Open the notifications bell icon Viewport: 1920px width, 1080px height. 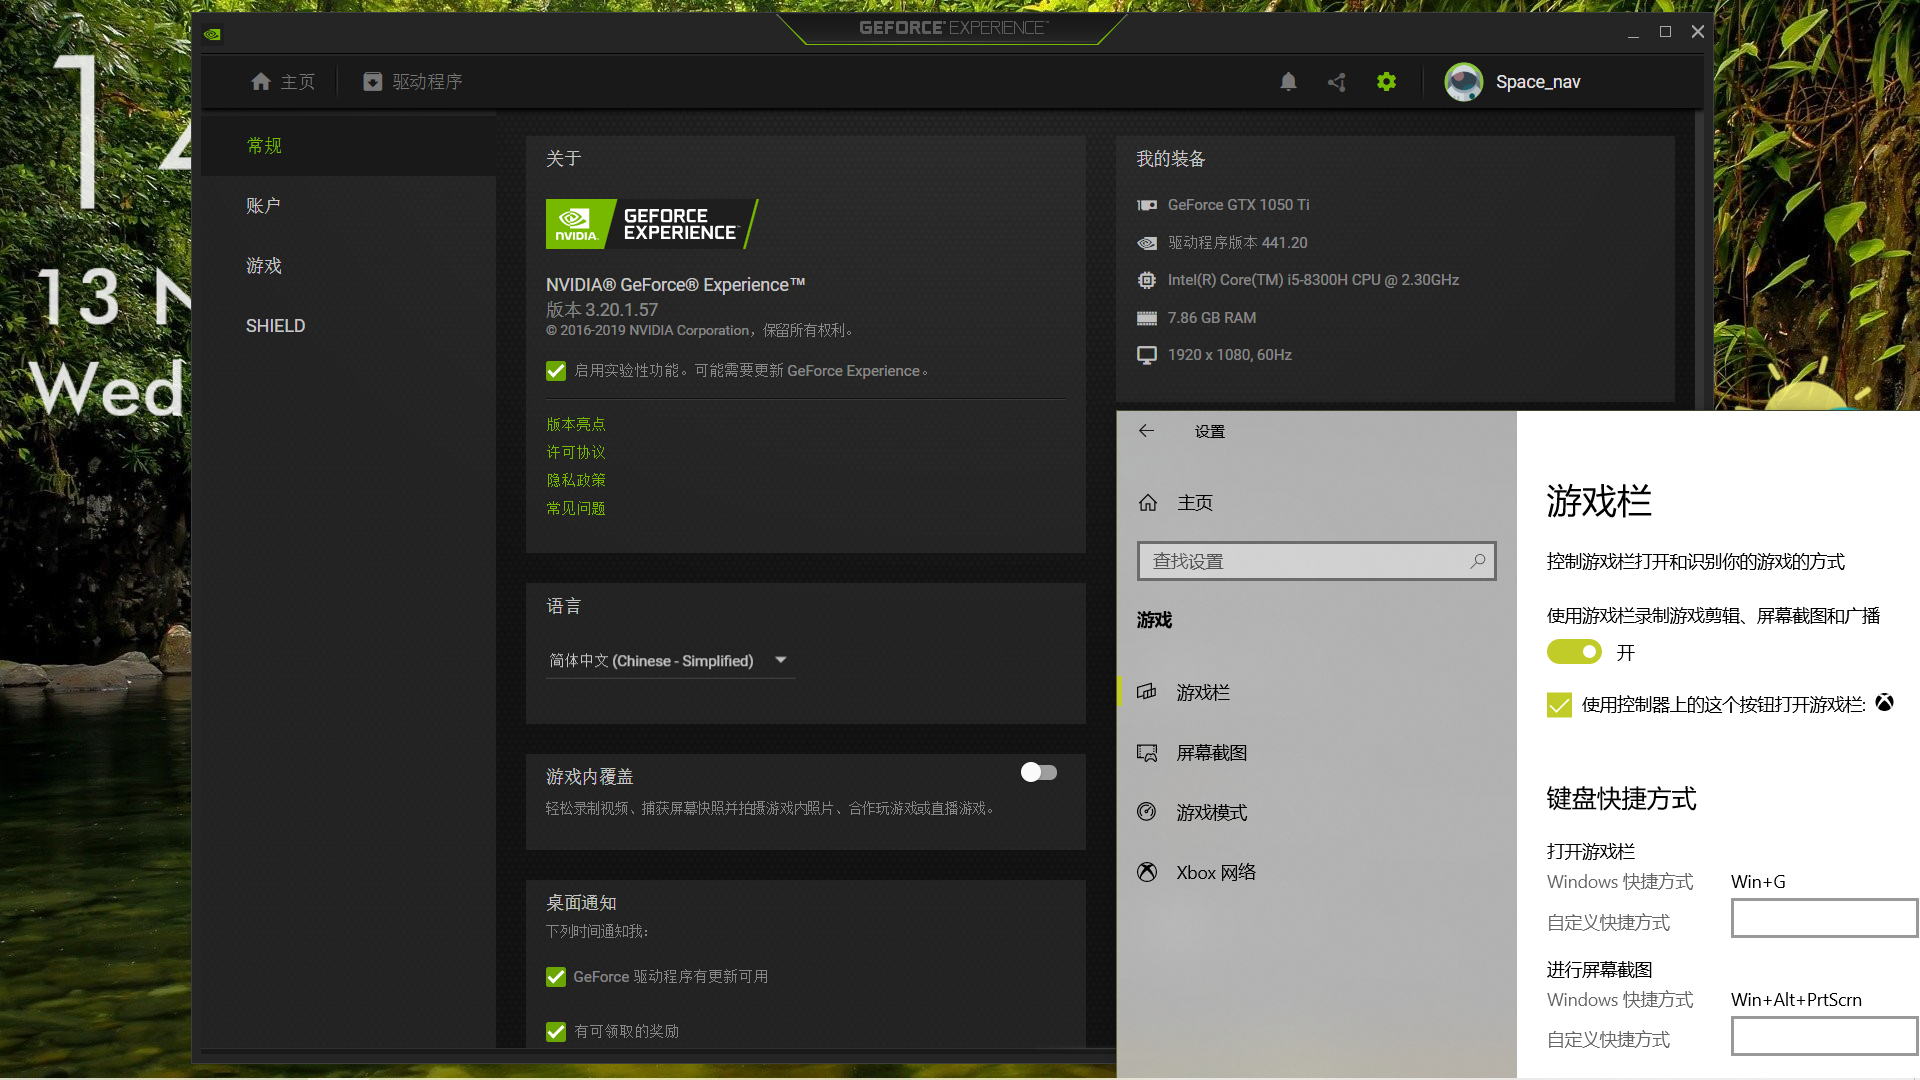tap(1288, 82)
